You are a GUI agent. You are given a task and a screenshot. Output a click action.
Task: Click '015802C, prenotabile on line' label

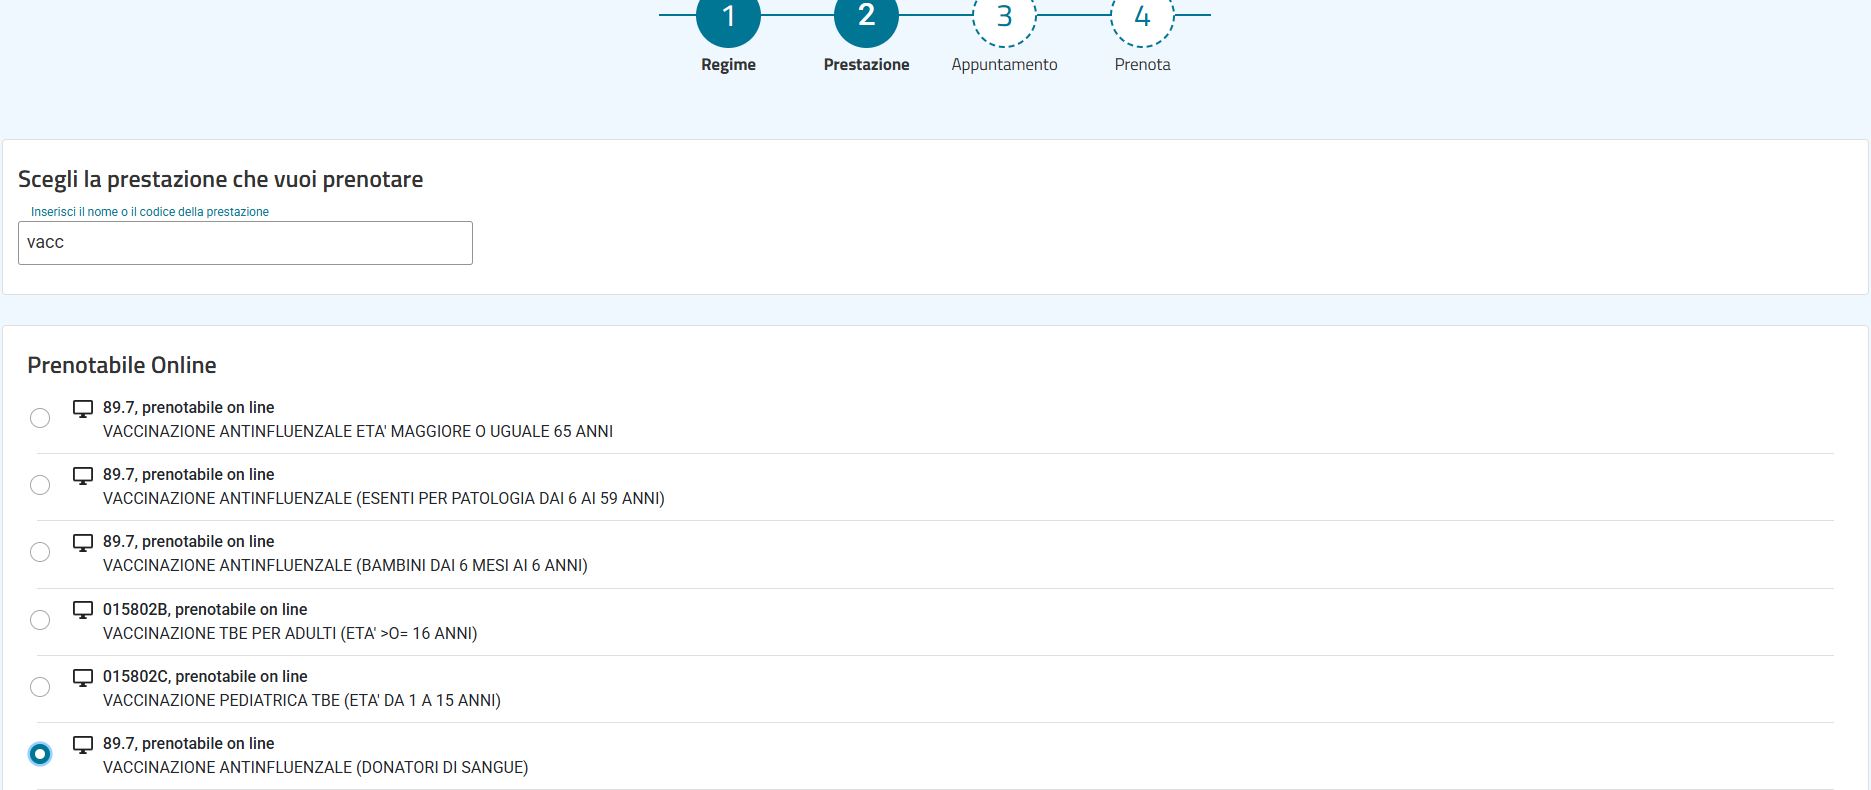click(205, 677)
